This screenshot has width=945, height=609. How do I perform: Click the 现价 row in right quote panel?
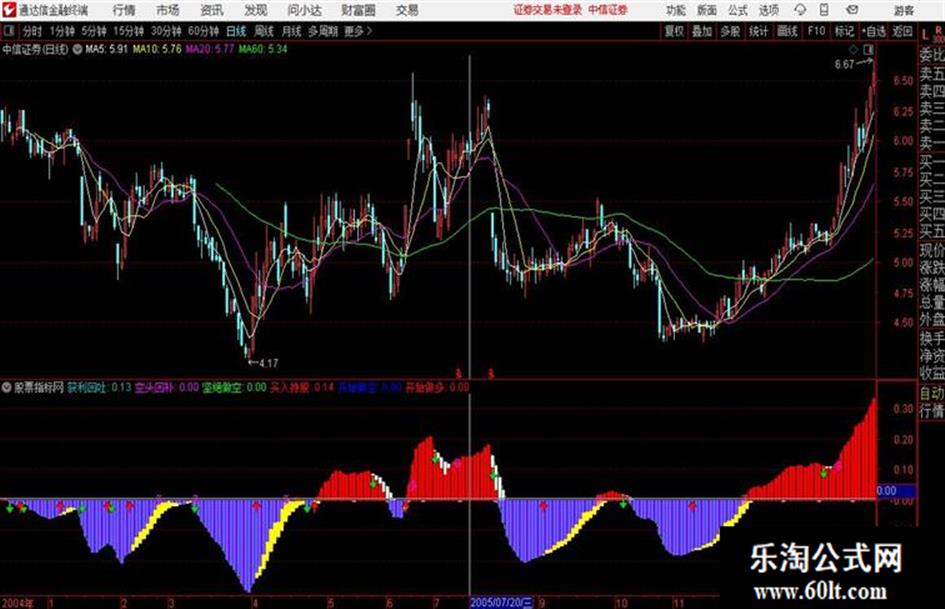(x=932, y=250)
